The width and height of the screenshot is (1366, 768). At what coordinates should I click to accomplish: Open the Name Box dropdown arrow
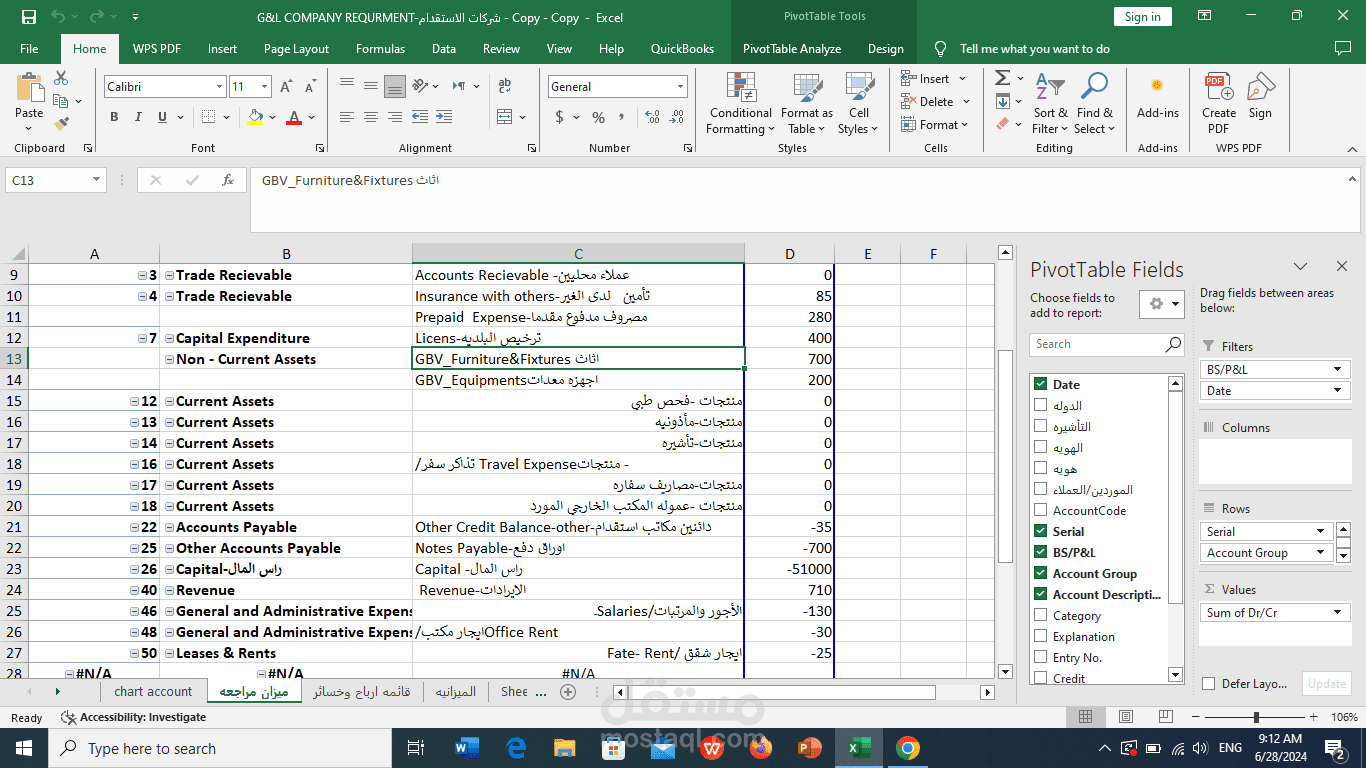97,180
